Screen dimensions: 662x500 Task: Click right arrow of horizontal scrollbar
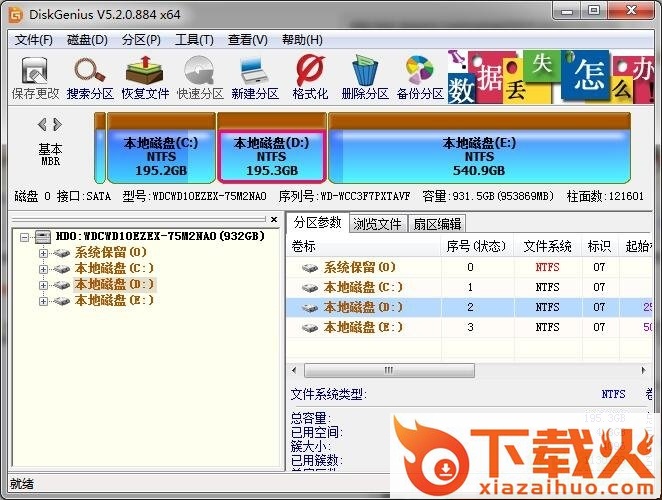click(643, 371)
